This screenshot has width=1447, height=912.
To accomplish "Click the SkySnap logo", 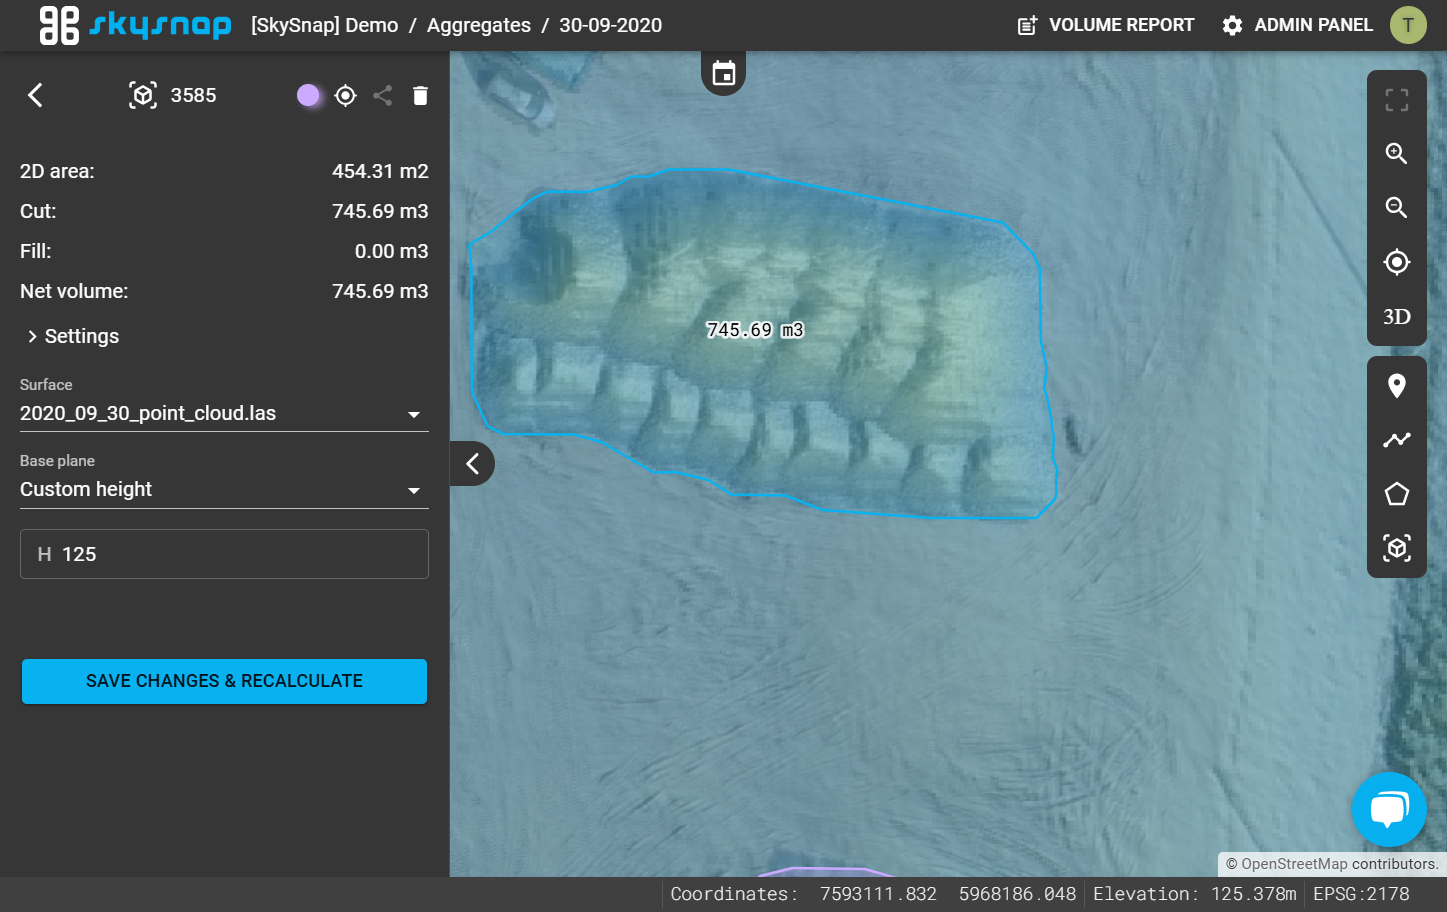I will point(135,25).
